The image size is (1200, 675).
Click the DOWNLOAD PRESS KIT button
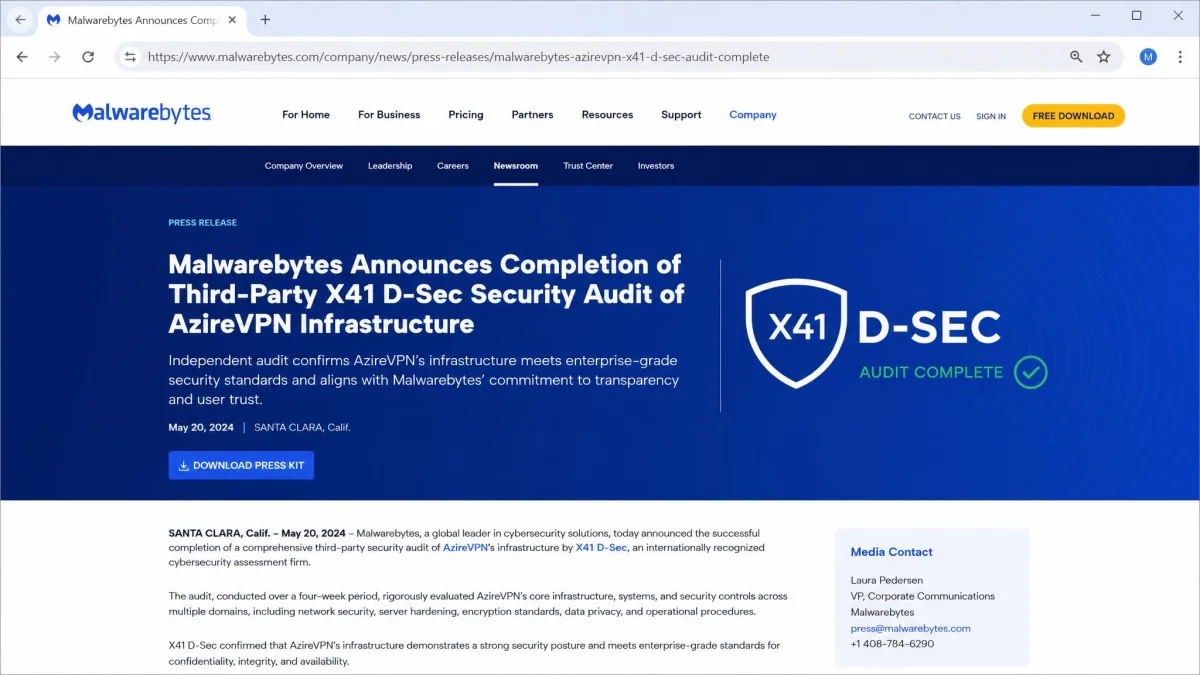tap(241, 465)
